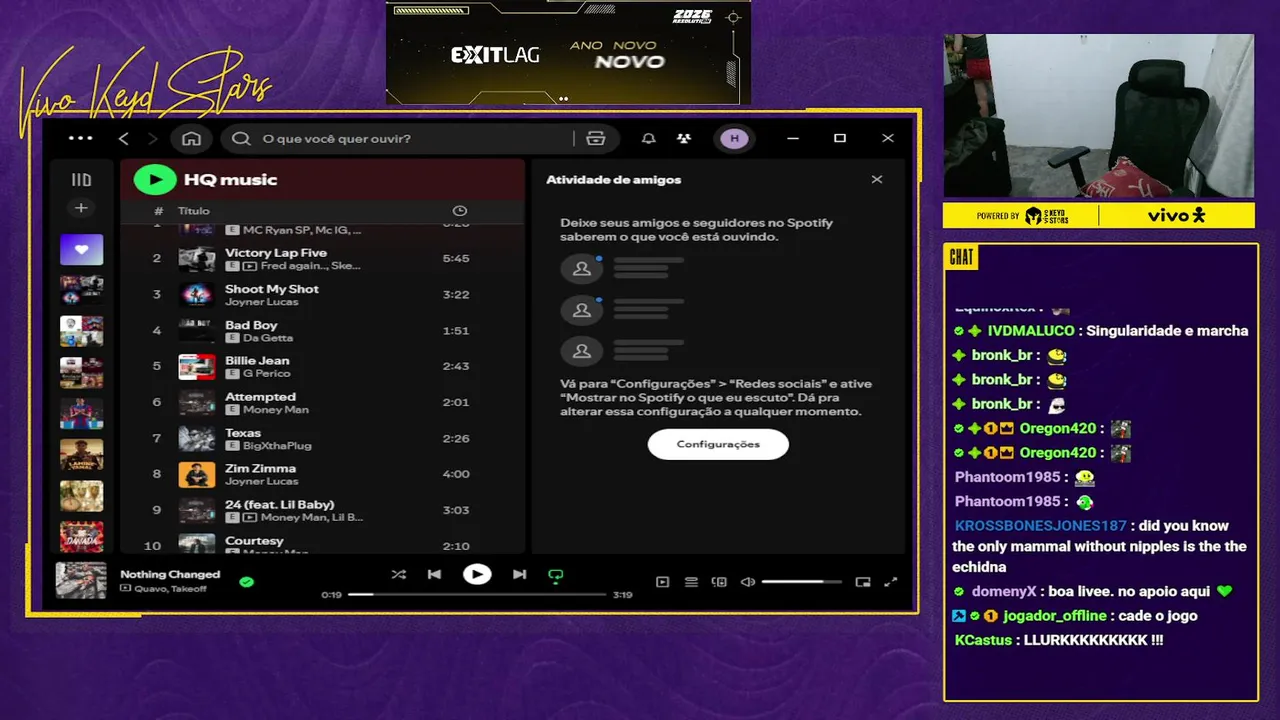Toggle the green saved checkmark for Nothing Changed
The height and width of the screenshot is (720, 1280).
(247, 581)
